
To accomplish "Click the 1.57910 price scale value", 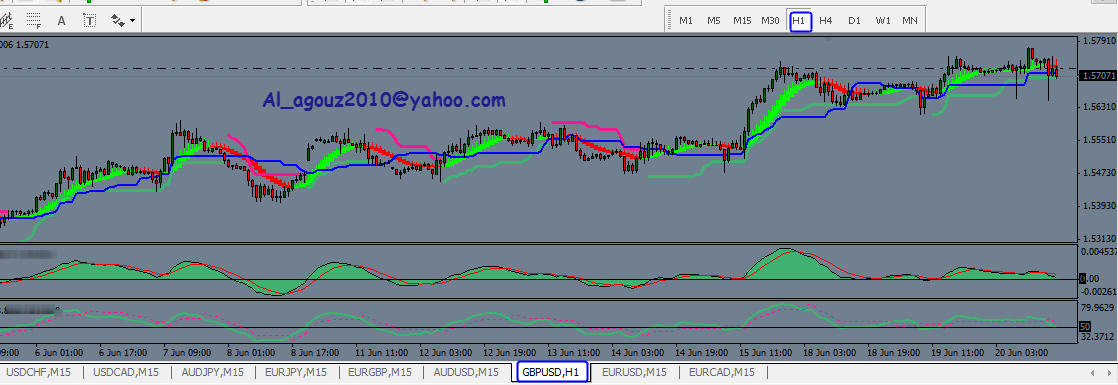I will pyautogui.click(x=1099, y=41).
